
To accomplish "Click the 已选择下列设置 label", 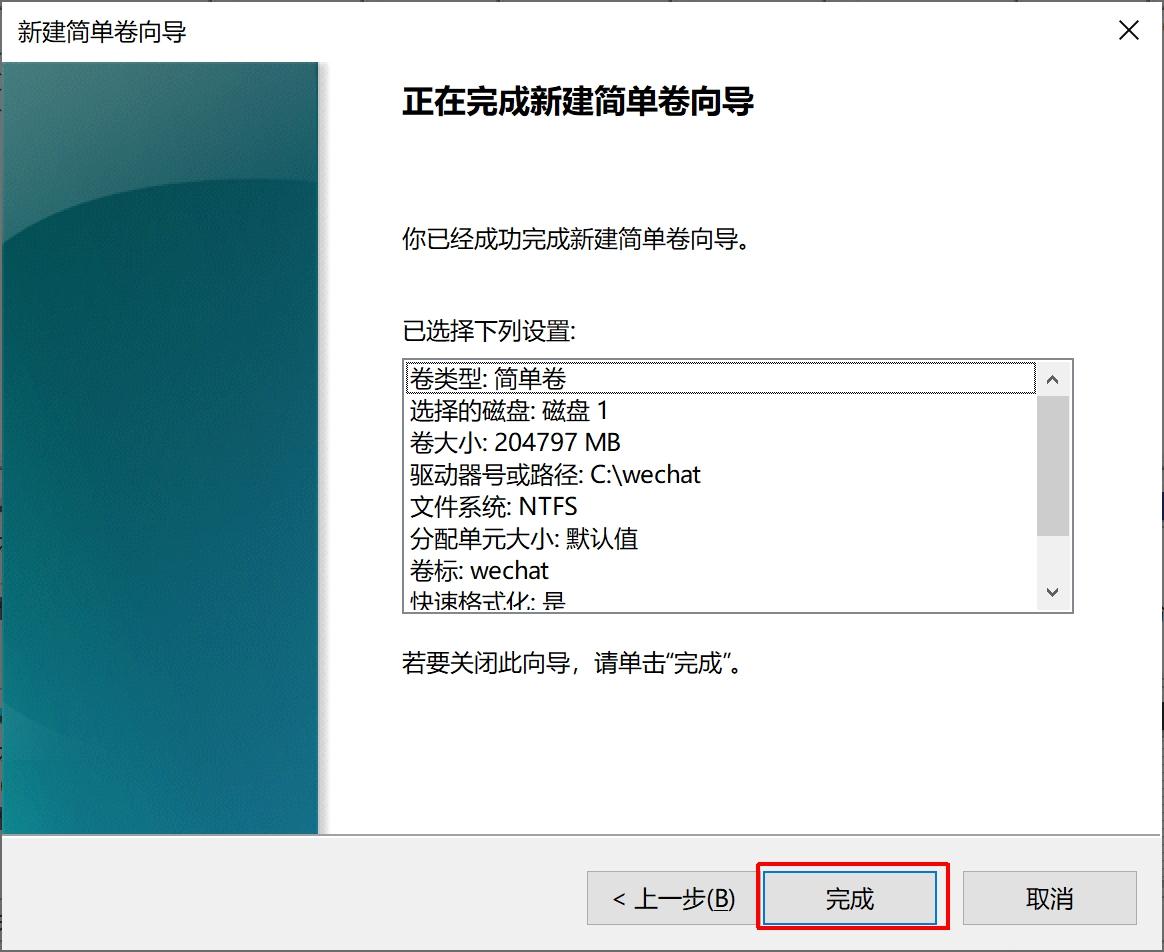I will (x=489, y=330).
